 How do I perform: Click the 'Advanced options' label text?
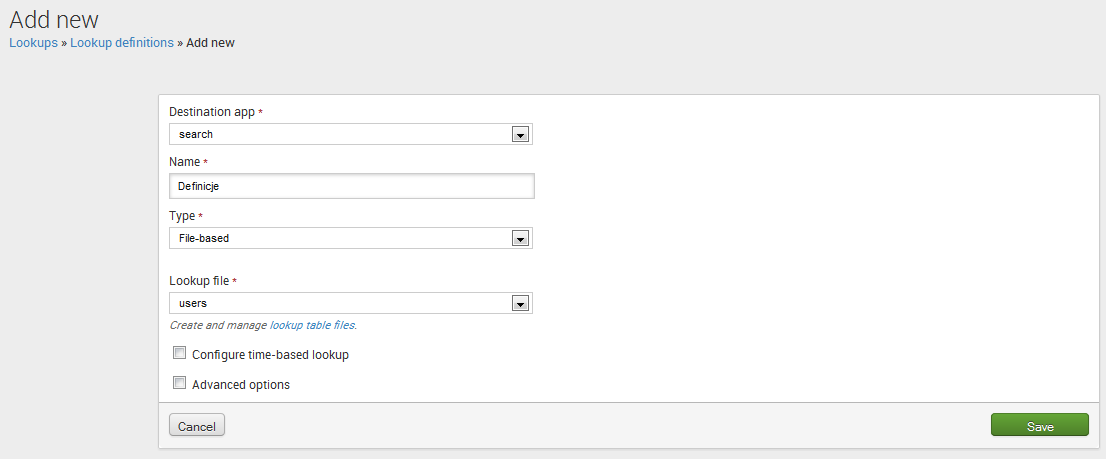point(240,385)
